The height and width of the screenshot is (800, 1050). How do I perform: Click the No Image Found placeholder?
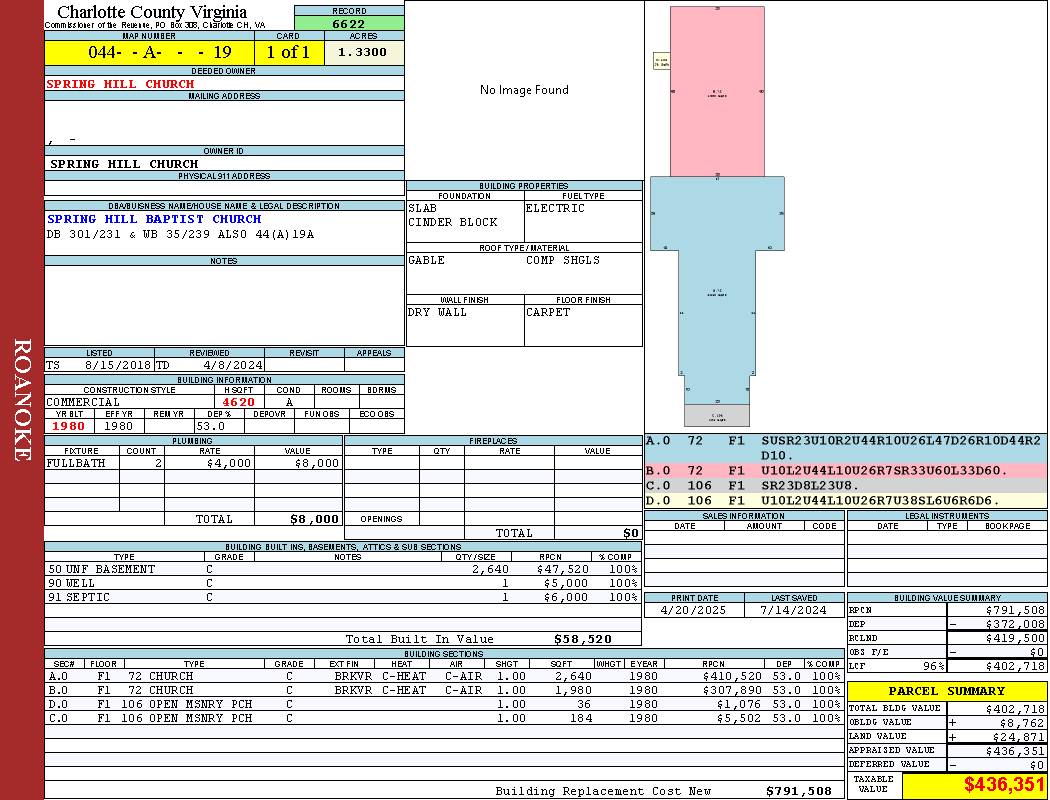(x=524, y=90)
